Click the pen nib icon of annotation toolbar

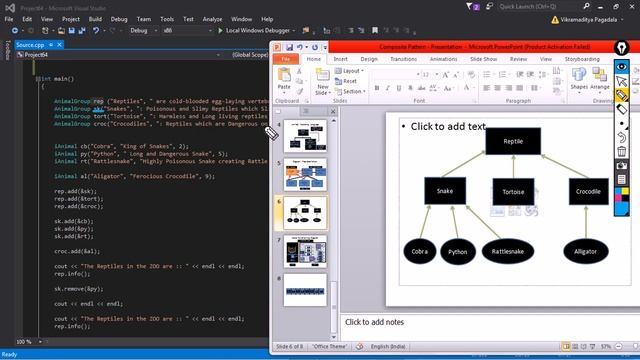(621, 48)
